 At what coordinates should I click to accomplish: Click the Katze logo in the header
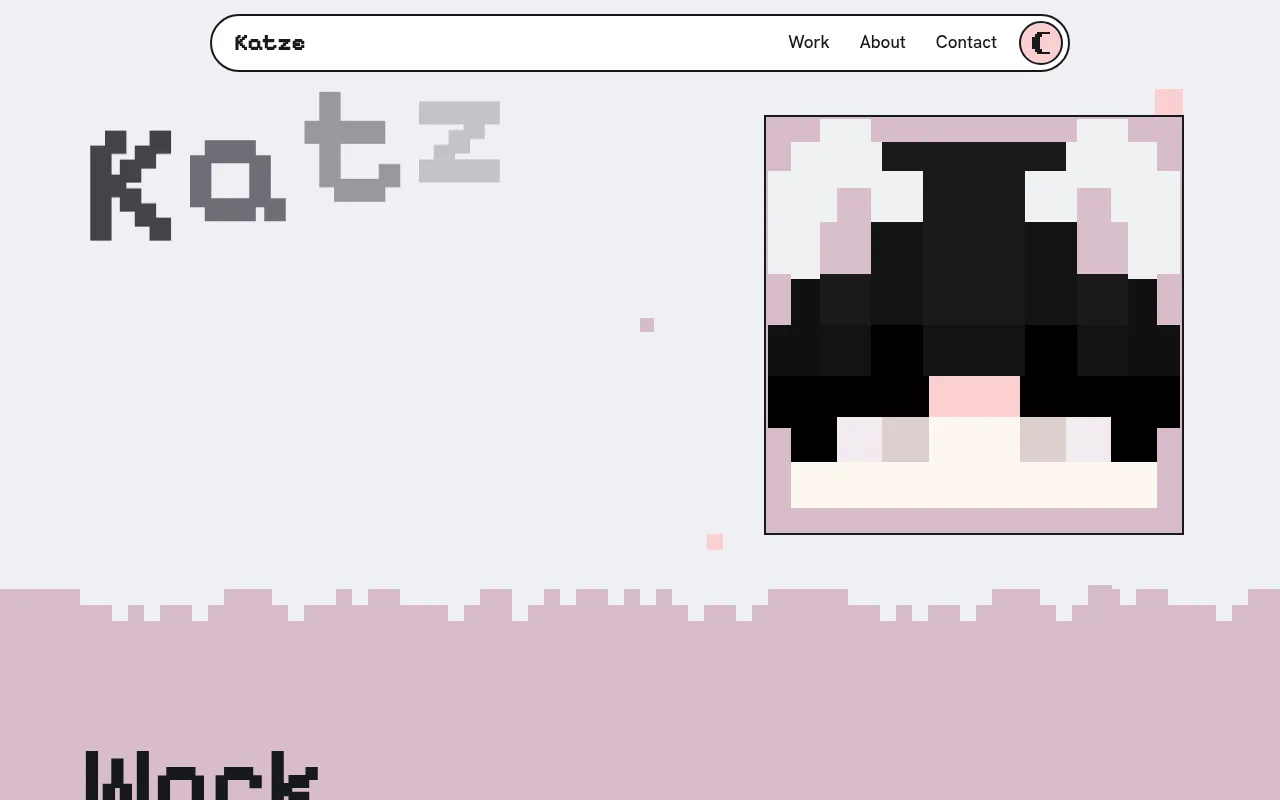[x=270, y=43]
